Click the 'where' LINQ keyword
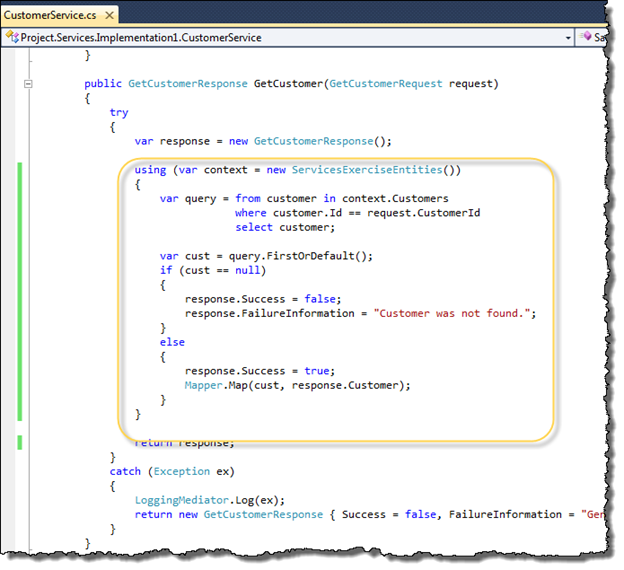The image size is (624, 570). pos(250,213)
